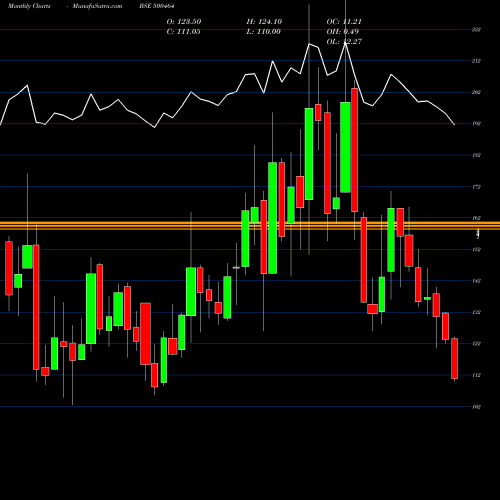
Task: Click the orange horizontal price band
Action: (x=250, y=226)
